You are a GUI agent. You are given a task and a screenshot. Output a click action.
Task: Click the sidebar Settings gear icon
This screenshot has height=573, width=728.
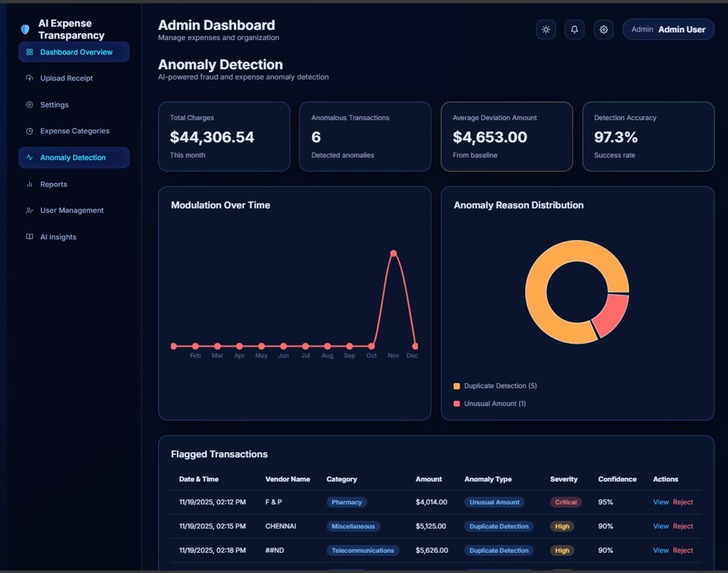tap(29, 104)
